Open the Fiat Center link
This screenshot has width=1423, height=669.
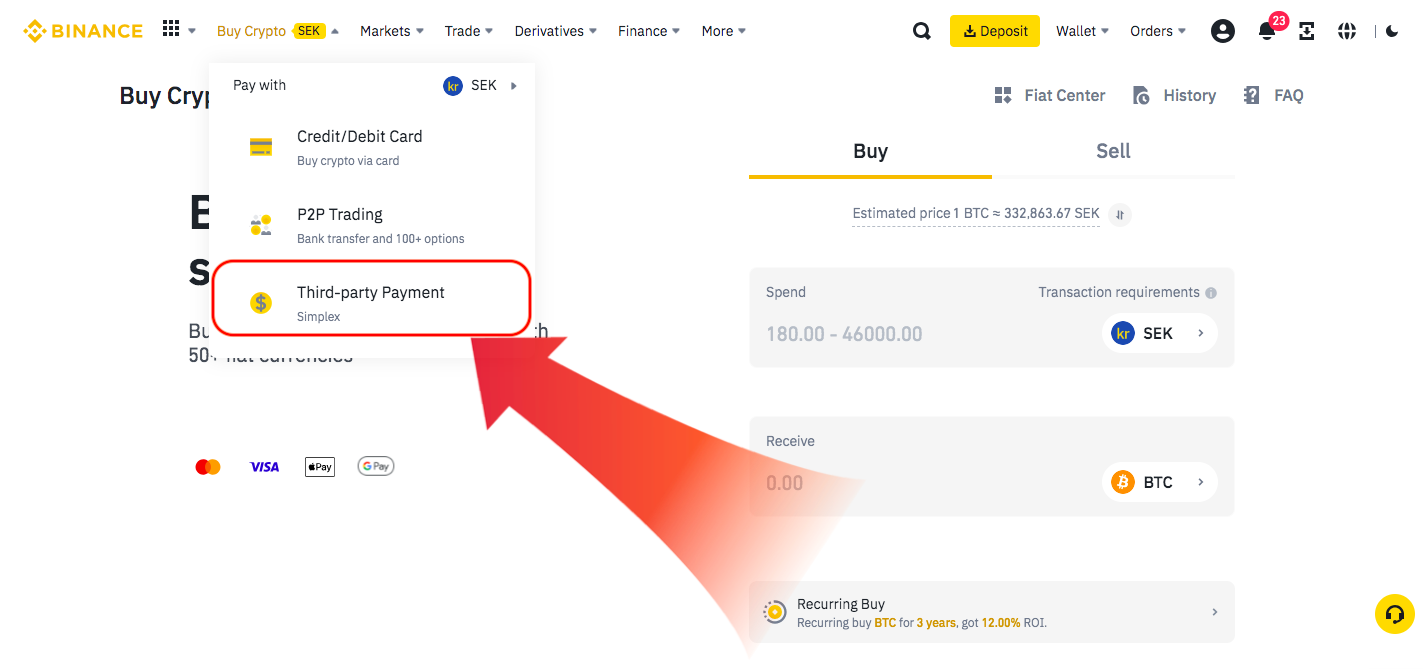pyautogui.click(x=1050, y=95)
